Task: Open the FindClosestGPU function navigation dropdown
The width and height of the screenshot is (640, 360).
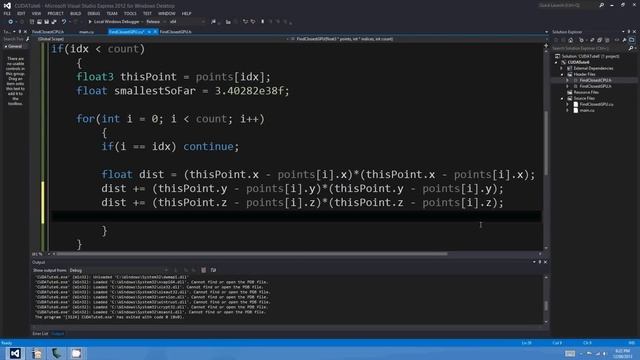Action: 416,39
